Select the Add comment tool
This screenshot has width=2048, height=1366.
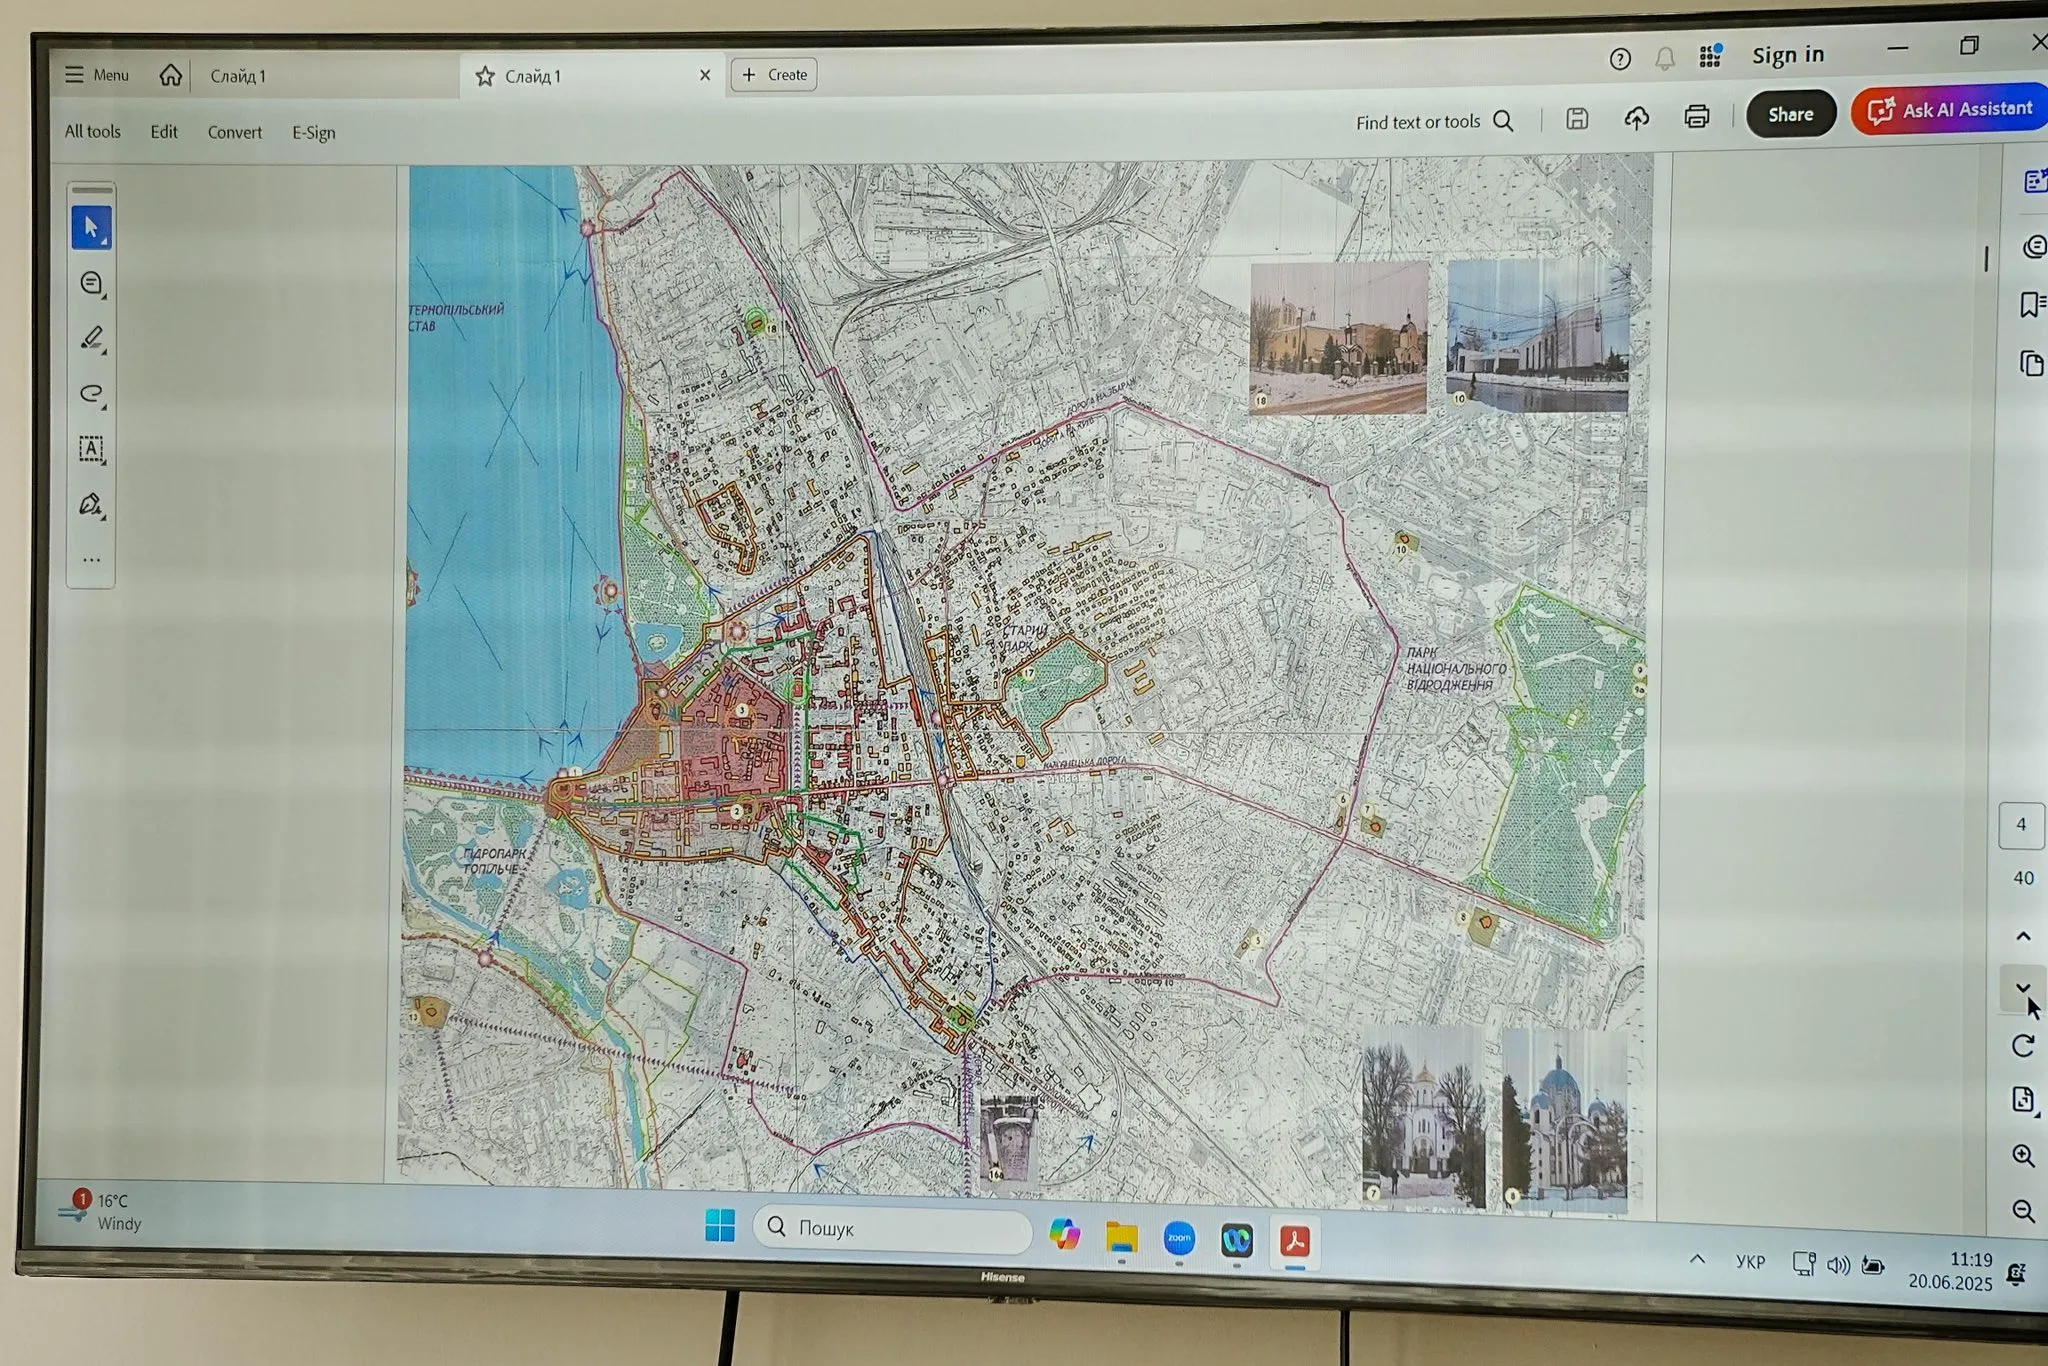(92, 284)
